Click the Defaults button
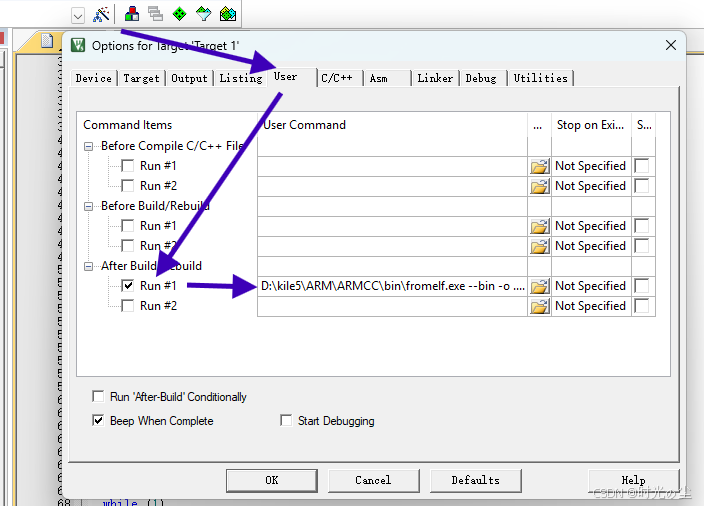The height and width of the screenshot is (506, 704). pos(475,480)
